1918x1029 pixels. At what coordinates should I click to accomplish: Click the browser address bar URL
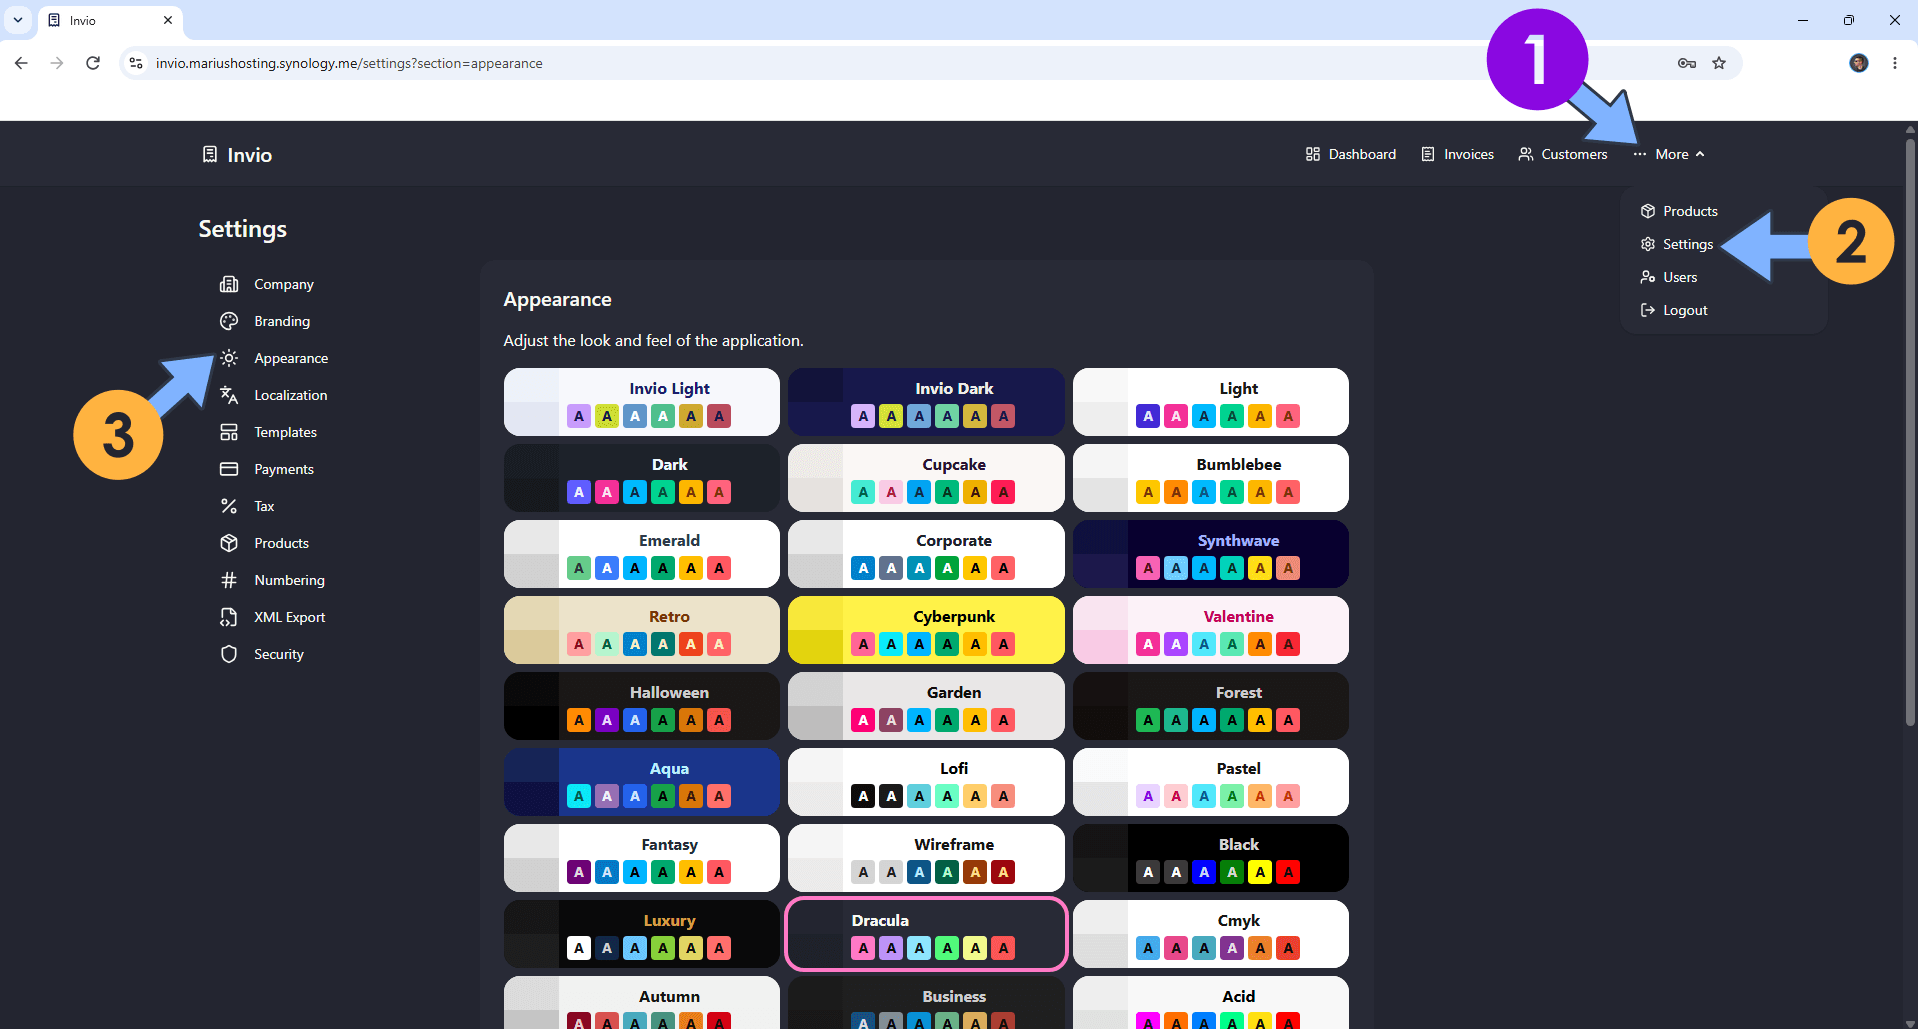click(349, 63)
